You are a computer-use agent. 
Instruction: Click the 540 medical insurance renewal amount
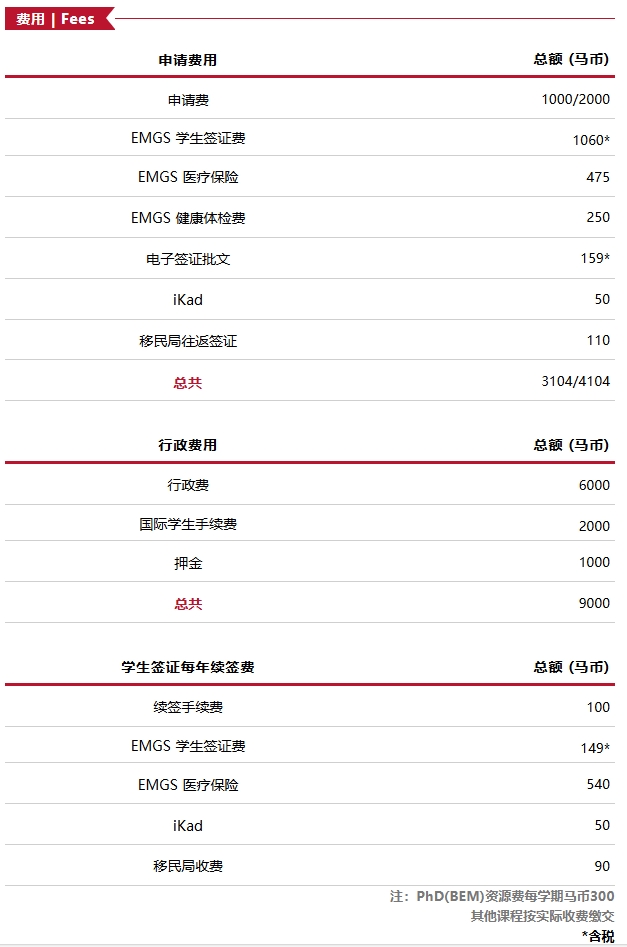[598, 785]
